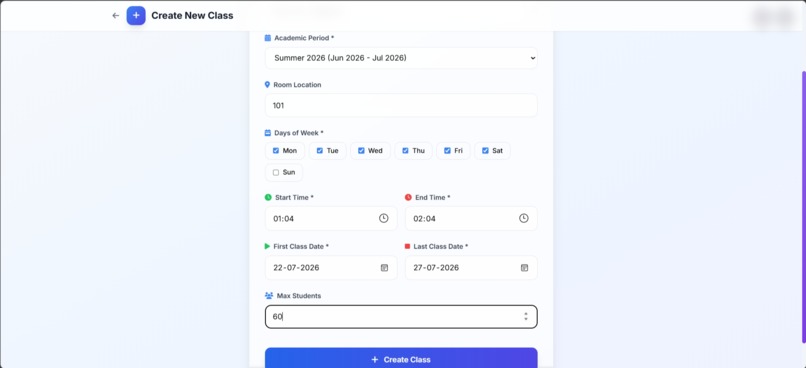This screenshot has width=806, height=368.
Task: Toggle the Thu checkbox
Action: pos(405,151)
